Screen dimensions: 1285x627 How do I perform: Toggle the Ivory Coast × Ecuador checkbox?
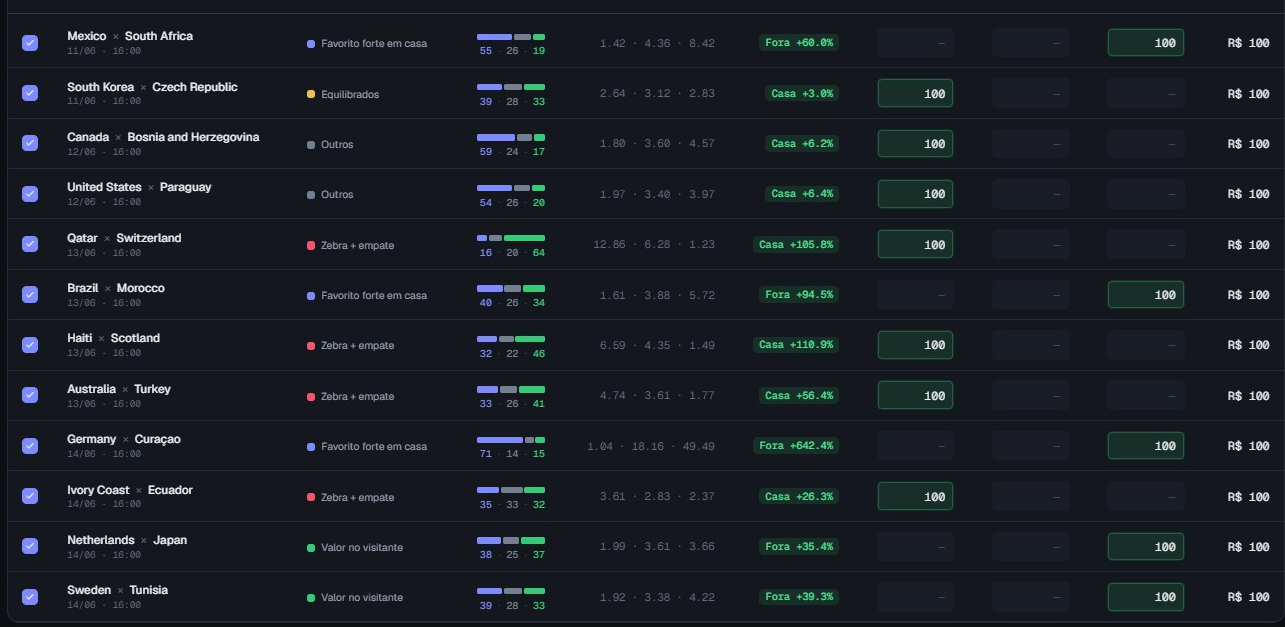pos(30,496)
